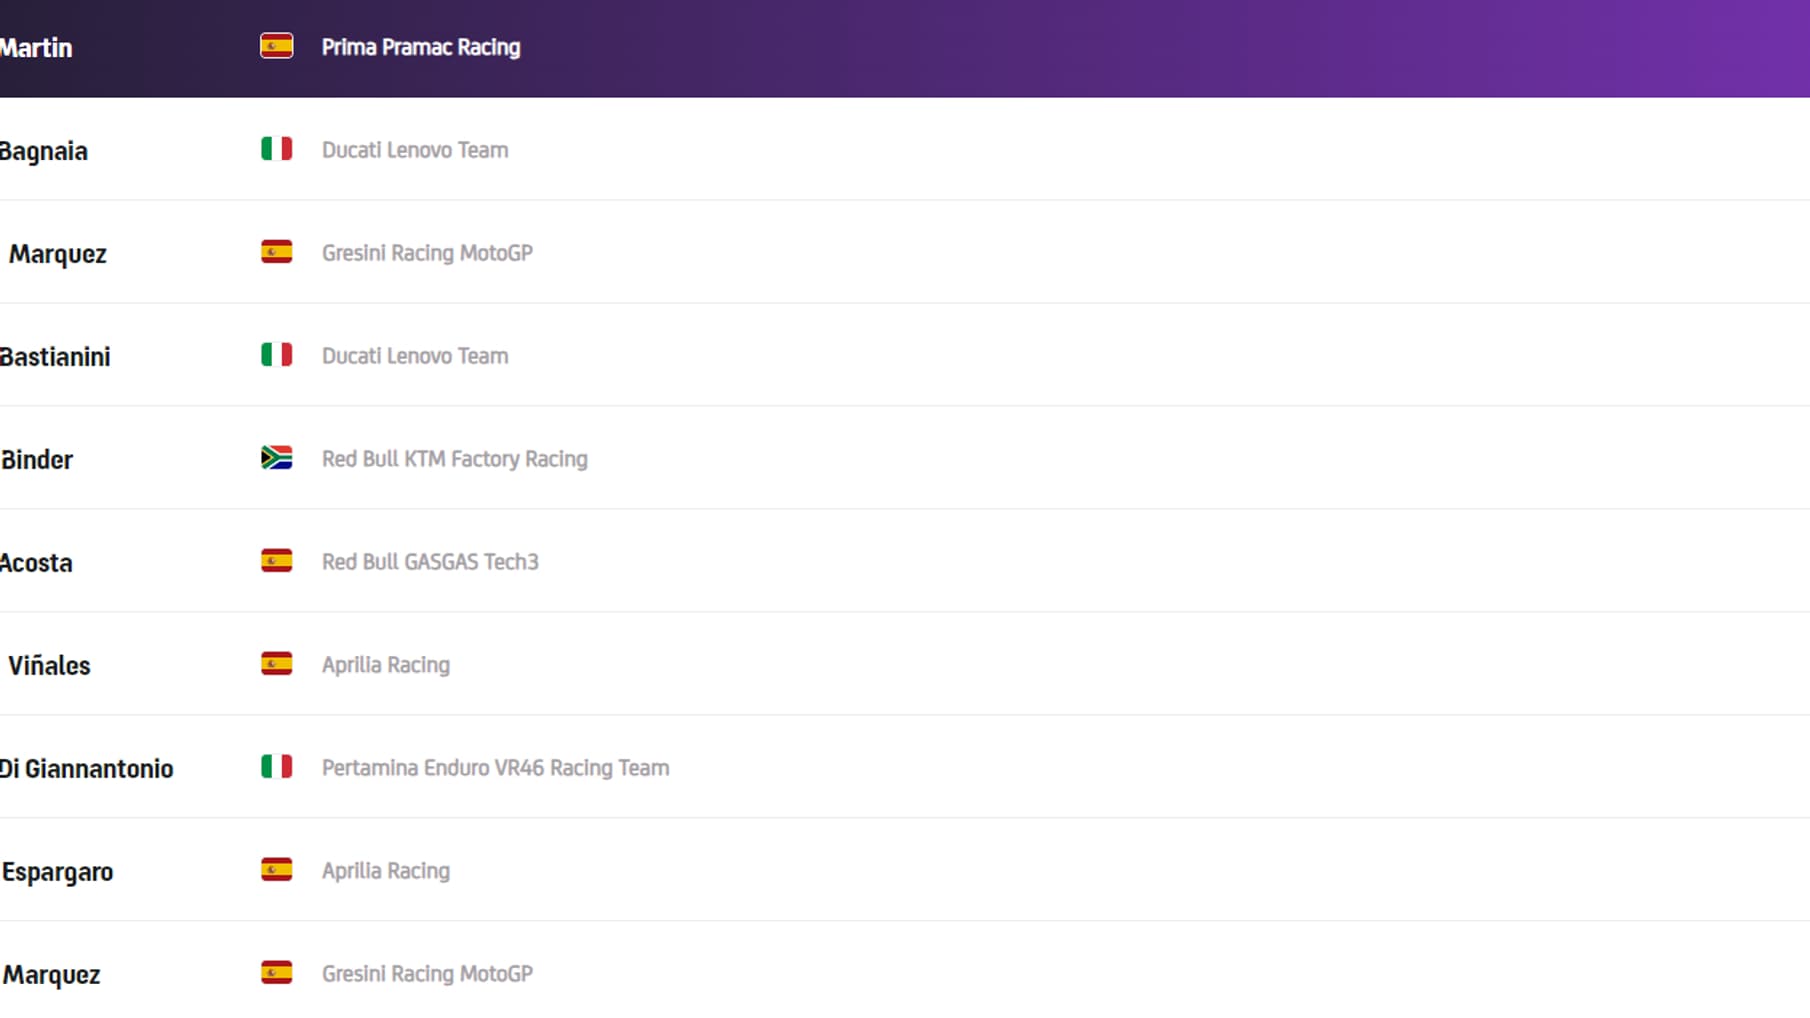Click Ducati Lenovo Team in Bagnaia's row
1810x1018 pixels.
415,150
